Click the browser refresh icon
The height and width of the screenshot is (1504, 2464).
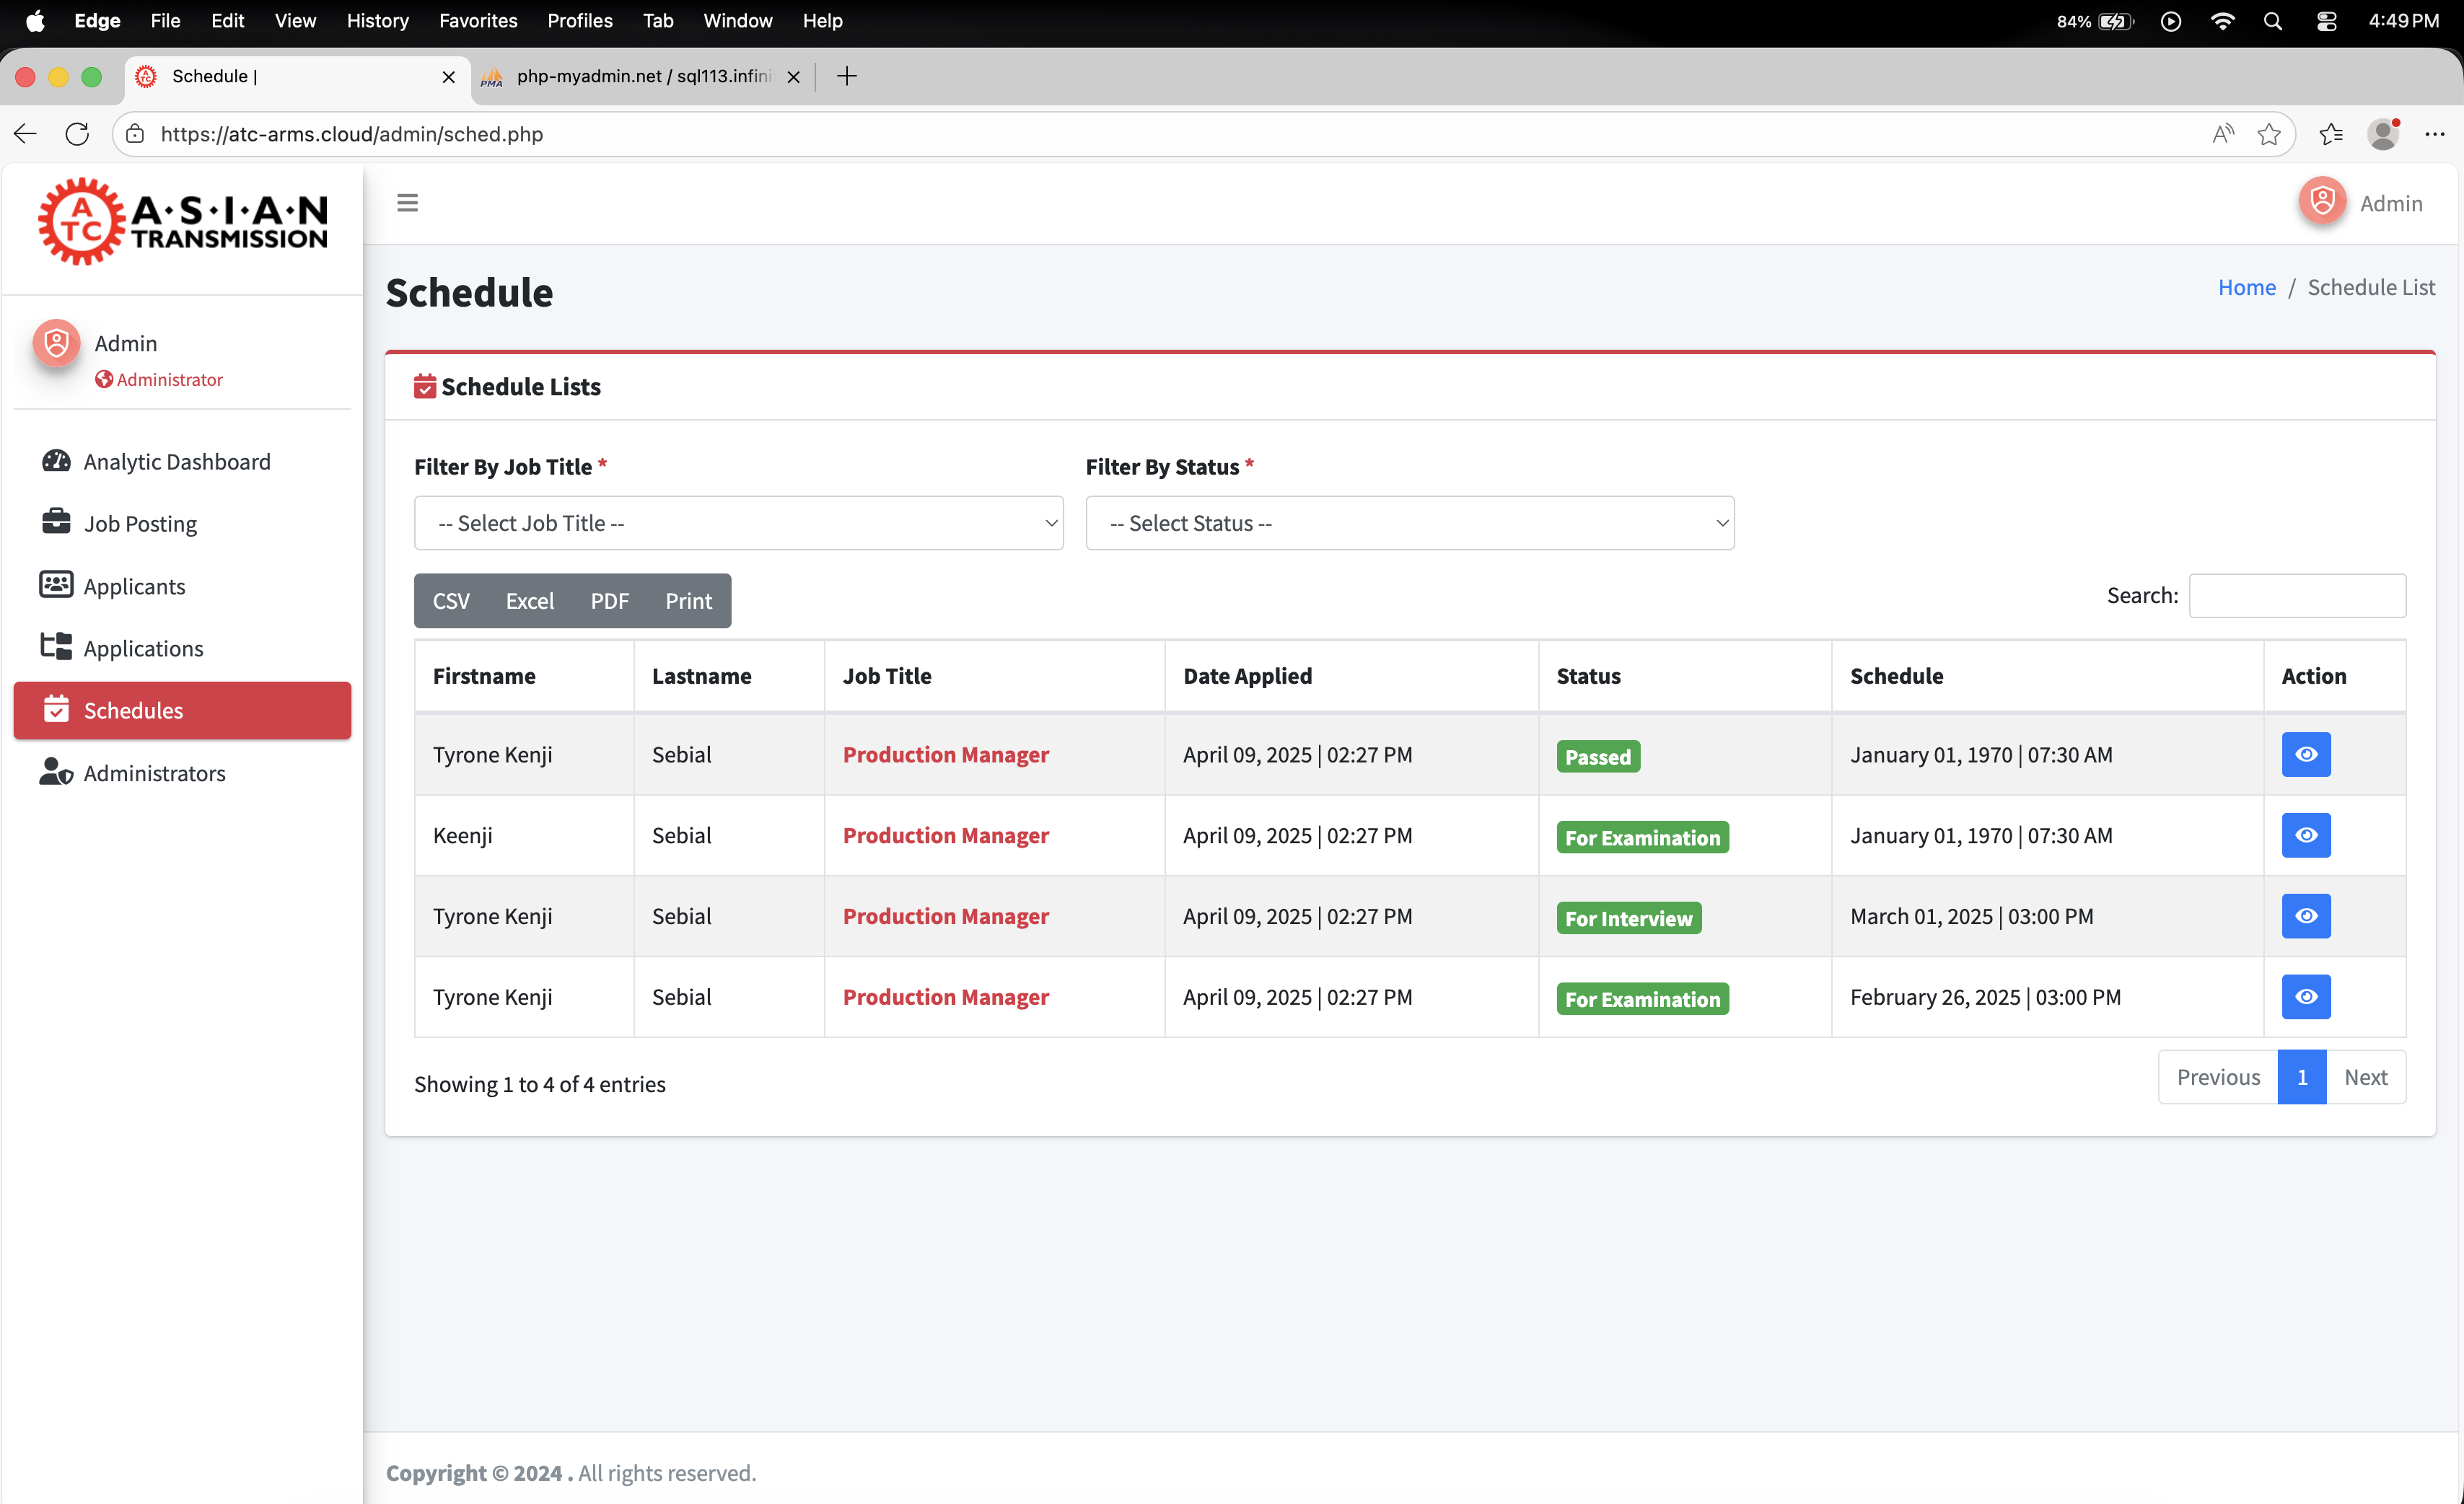[x=77, y=134]
